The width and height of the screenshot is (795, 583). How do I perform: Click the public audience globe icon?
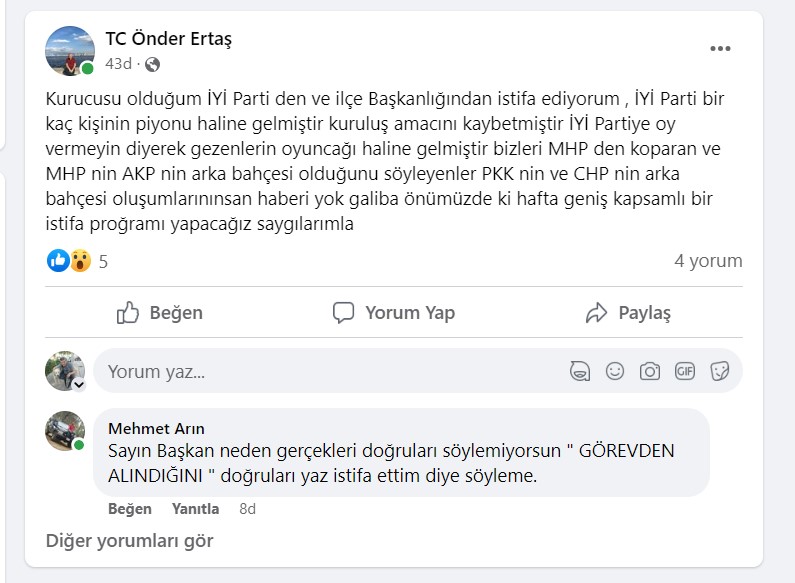(152, 65)
